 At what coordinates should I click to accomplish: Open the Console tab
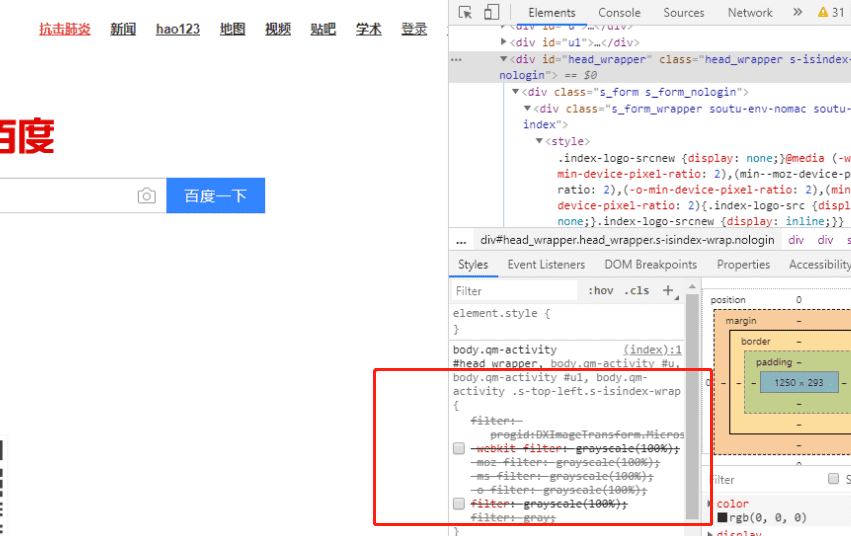click(x=619, y=12)
